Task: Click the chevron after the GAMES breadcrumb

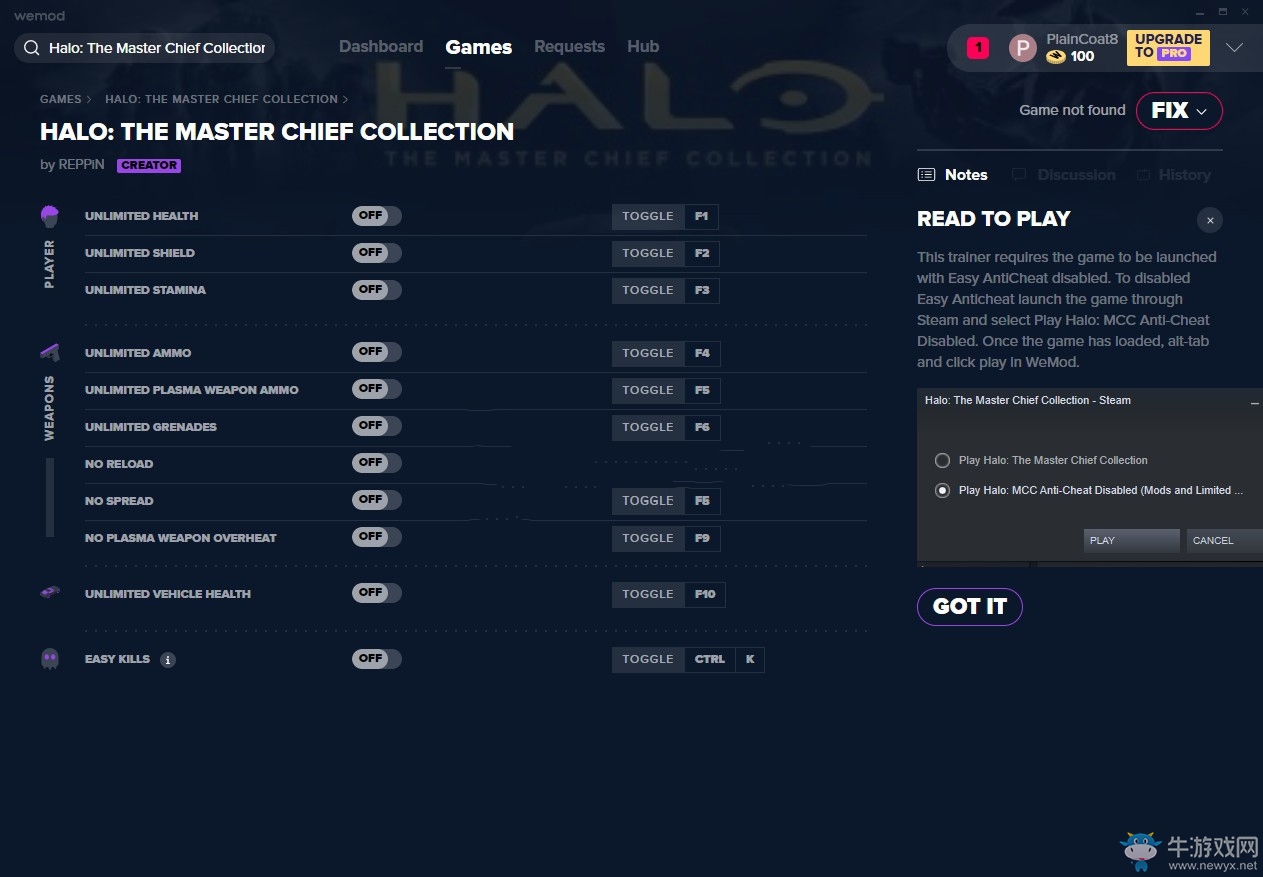Action: [89, 100]
